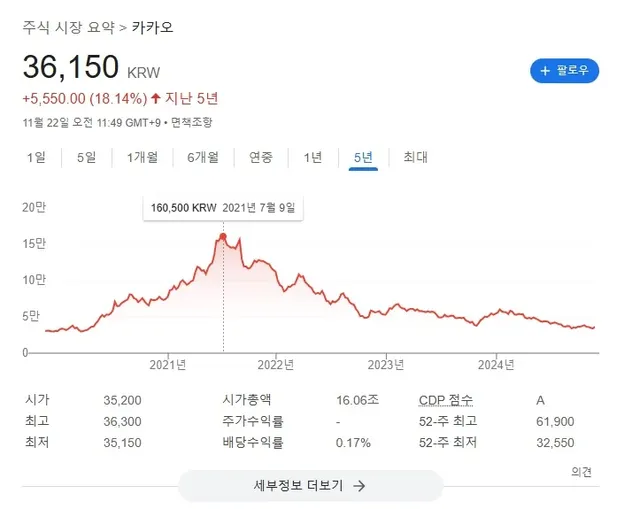Switch to the 1개월 range tab

click(x=141, y=157)
